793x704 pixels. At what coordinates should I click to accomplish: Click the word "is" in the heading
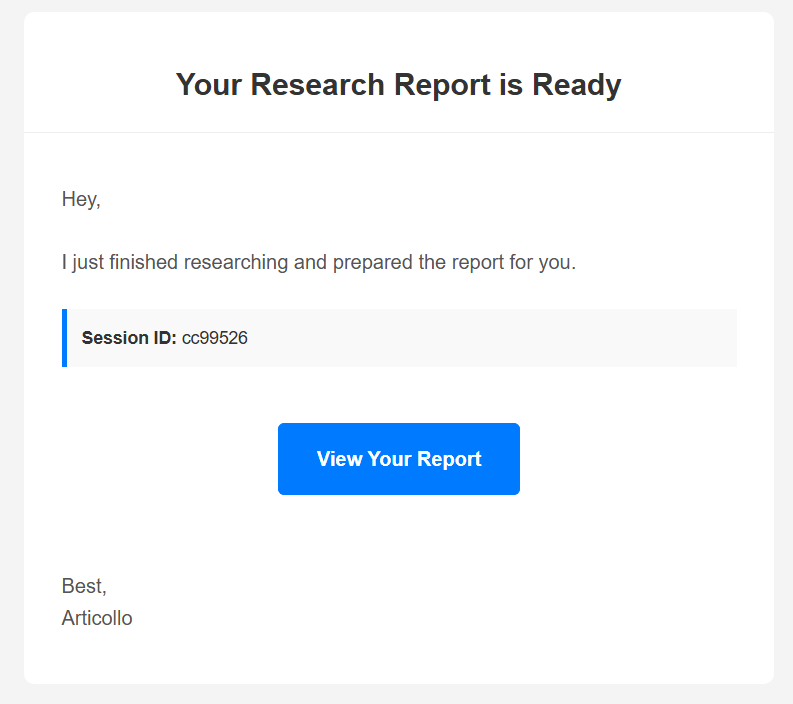[510, 85]
